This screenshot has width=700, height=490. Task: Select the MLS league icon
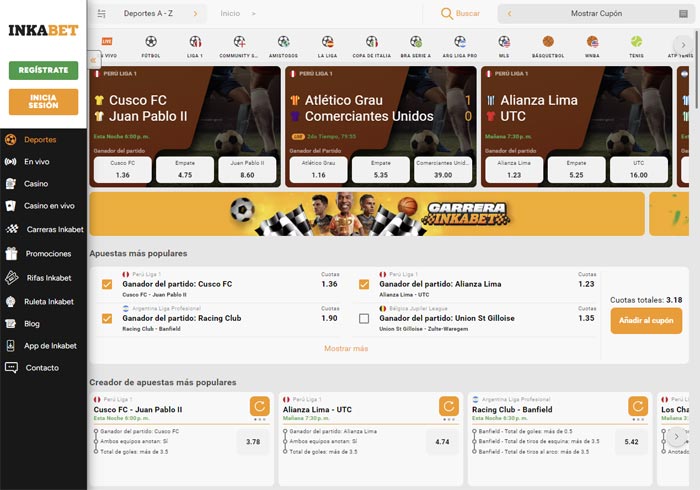pyautogui.click(x=504, y=42)
